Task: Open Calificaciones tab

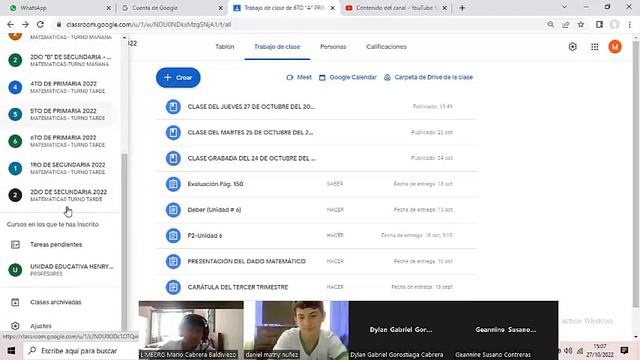Action: tap(386, 47)
